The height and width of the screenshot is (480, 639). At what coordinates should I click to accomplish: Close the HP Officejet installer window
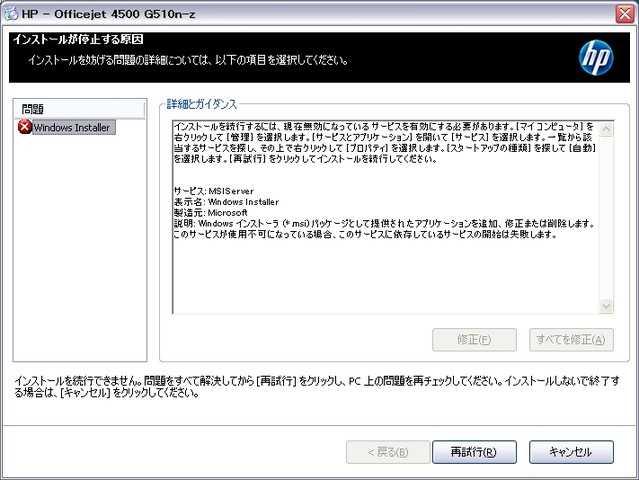tap(625, 14)
